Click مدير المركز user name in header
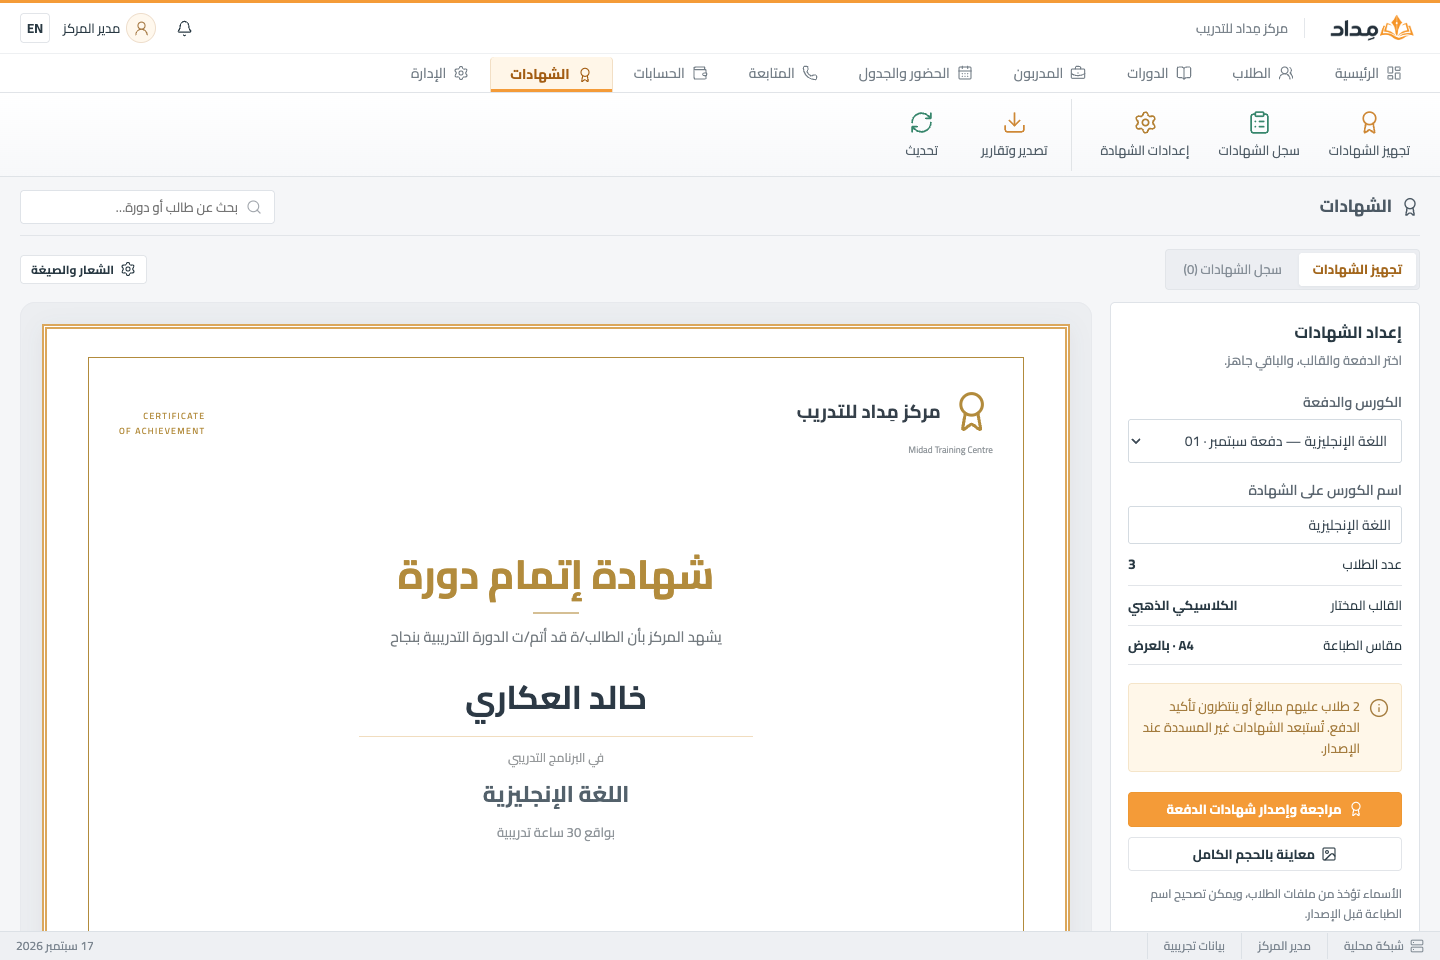This screenshot has height=960, width=1440. point(91,28)
